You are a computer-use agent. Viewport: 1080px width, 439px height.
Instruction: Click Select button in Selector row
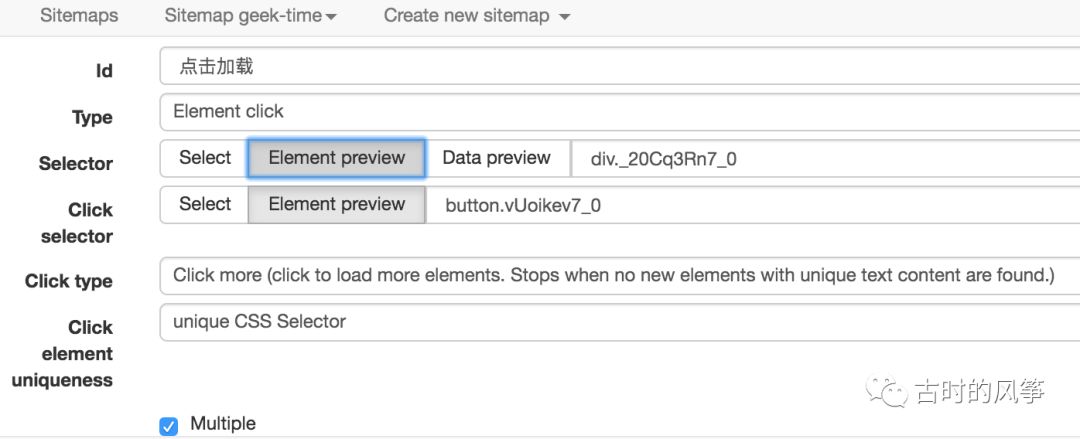tap(205, 158)
